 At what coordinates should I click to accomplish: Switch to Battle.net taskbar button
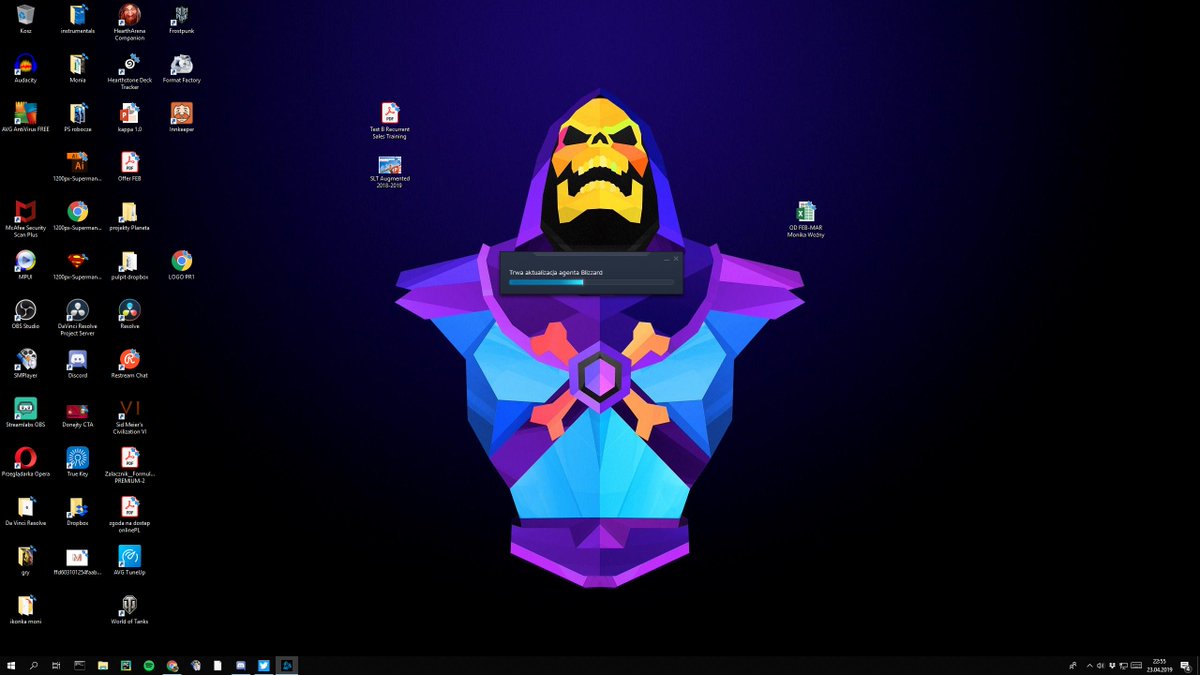pos(287,665)
